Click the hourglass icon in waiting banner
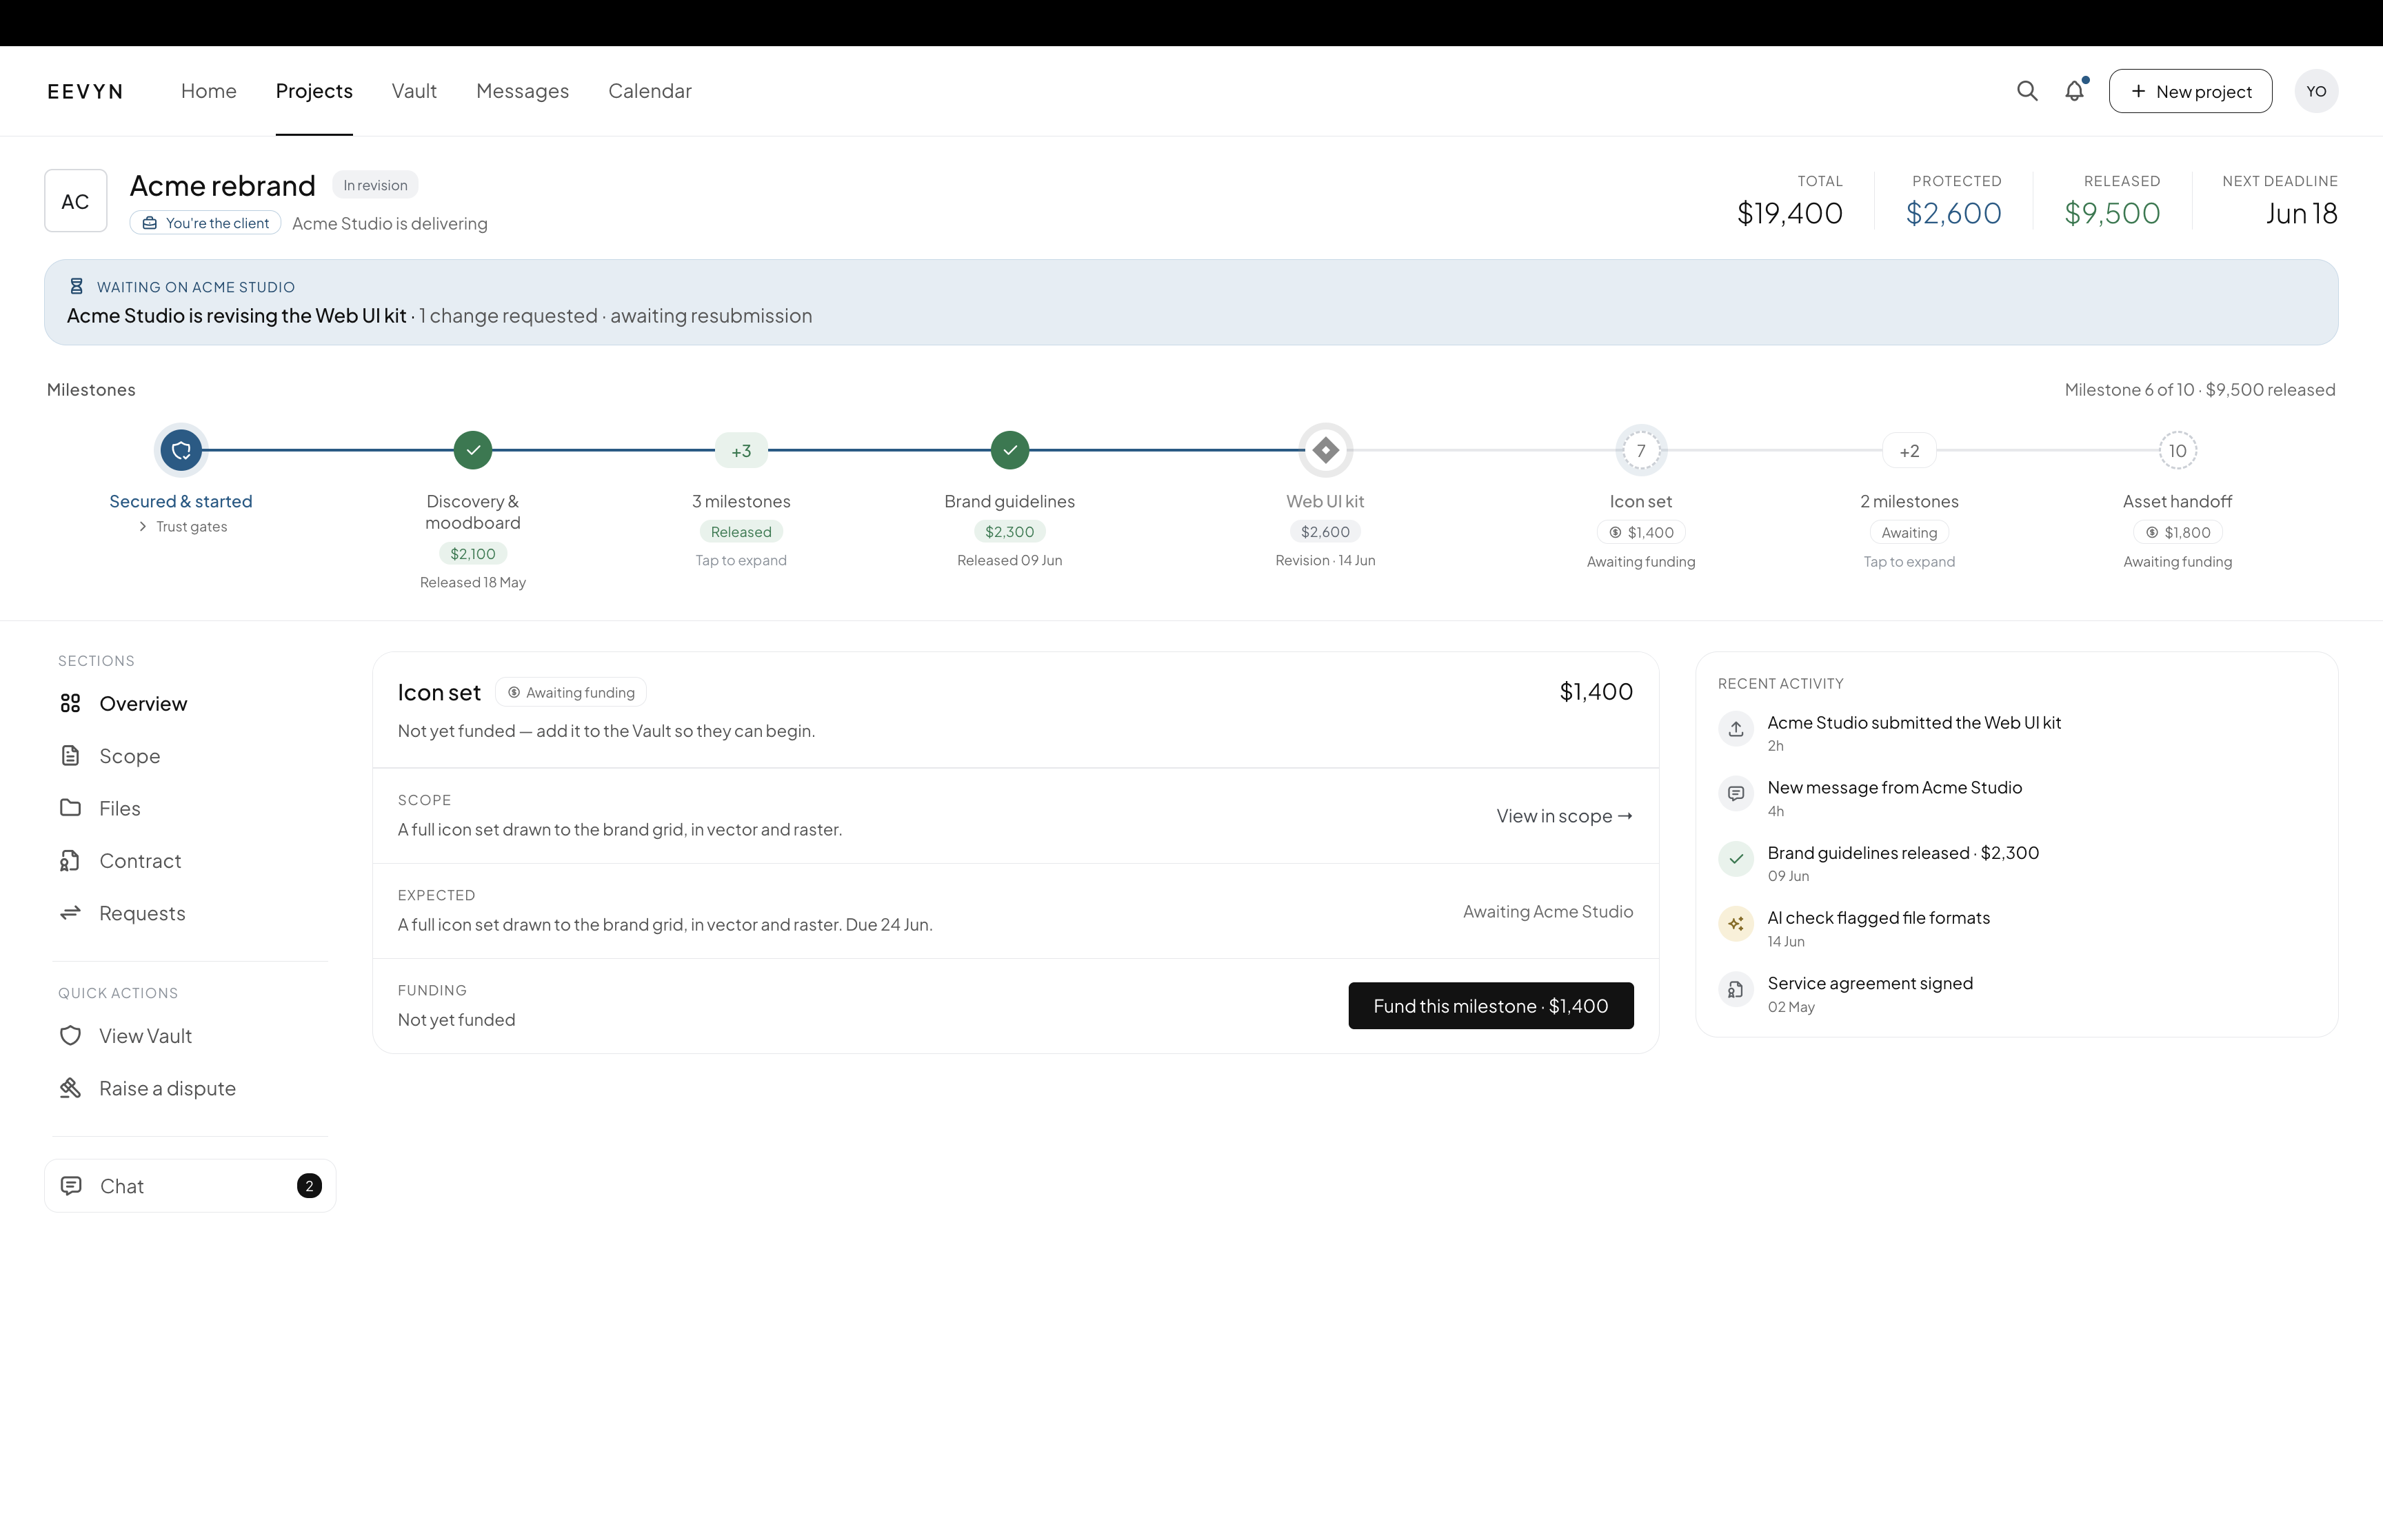The image size is (2383, 1540). point(76,287)
